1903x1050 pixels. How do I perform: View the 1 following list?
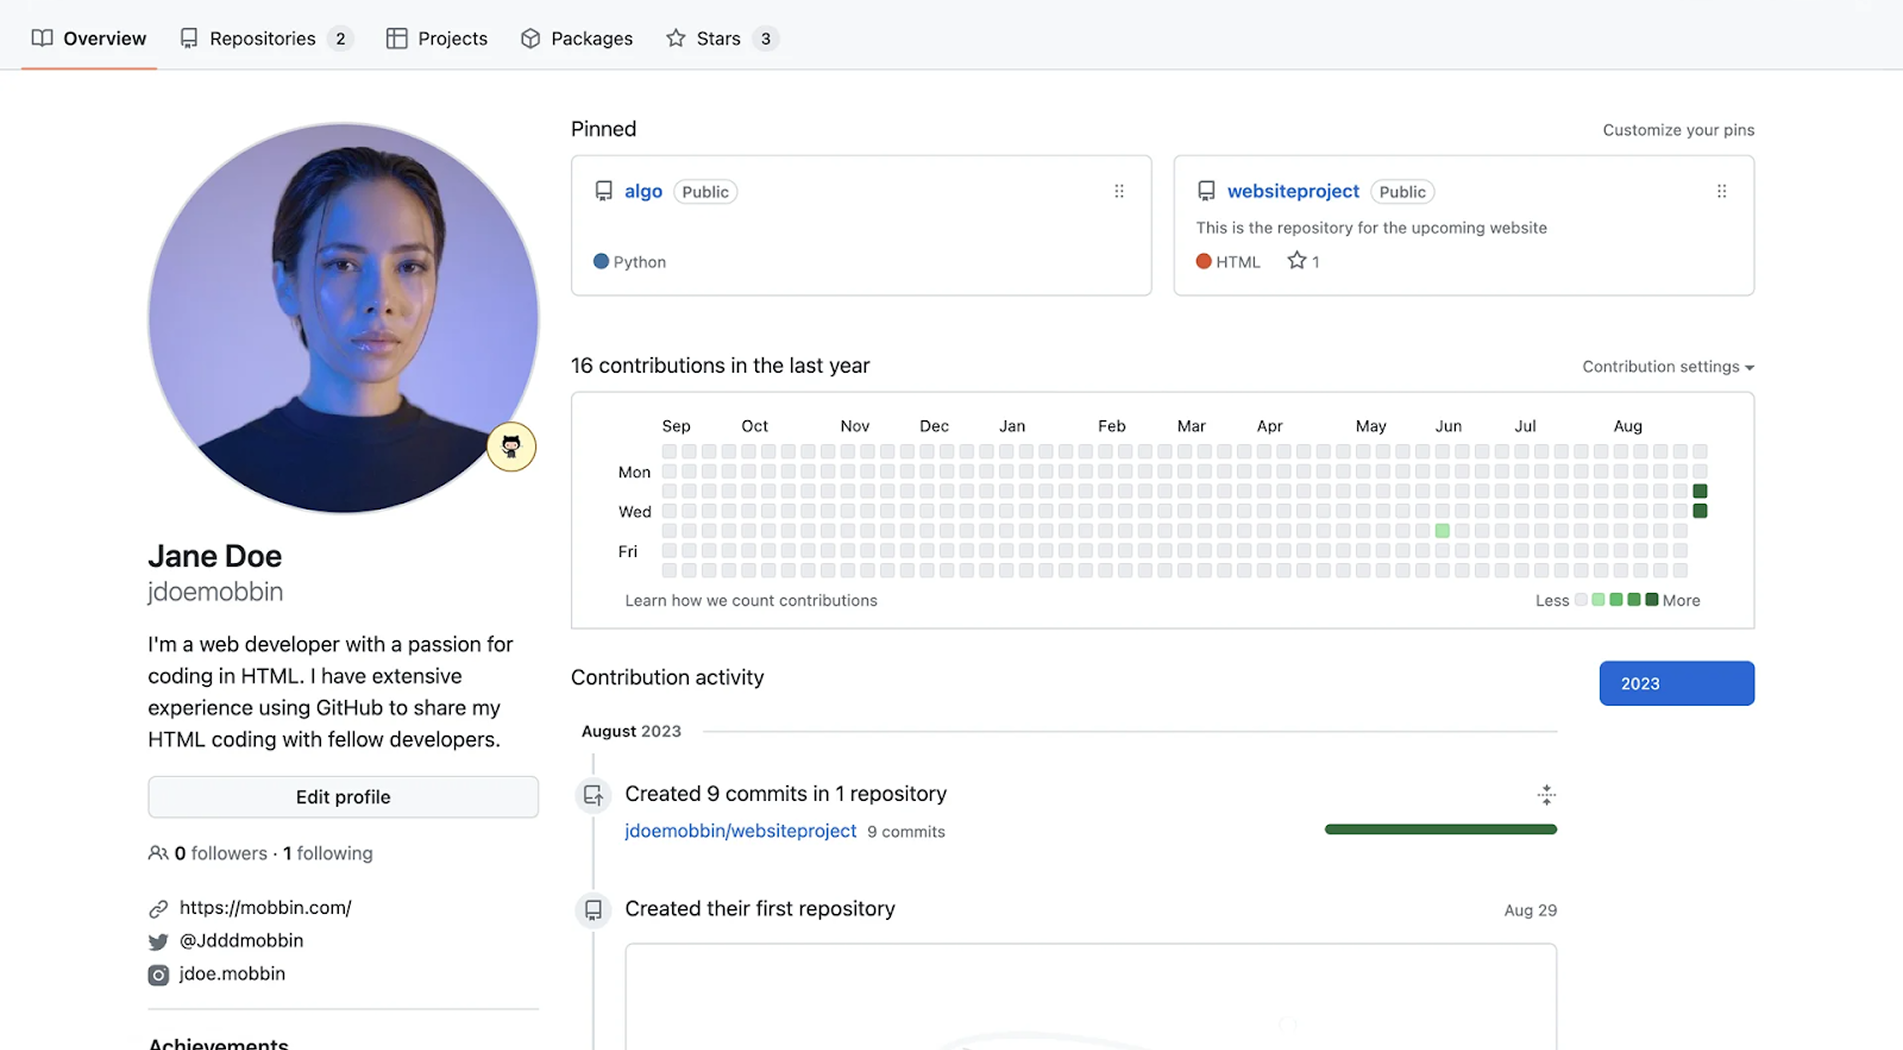pyautogui.click(x=328, y=853)
